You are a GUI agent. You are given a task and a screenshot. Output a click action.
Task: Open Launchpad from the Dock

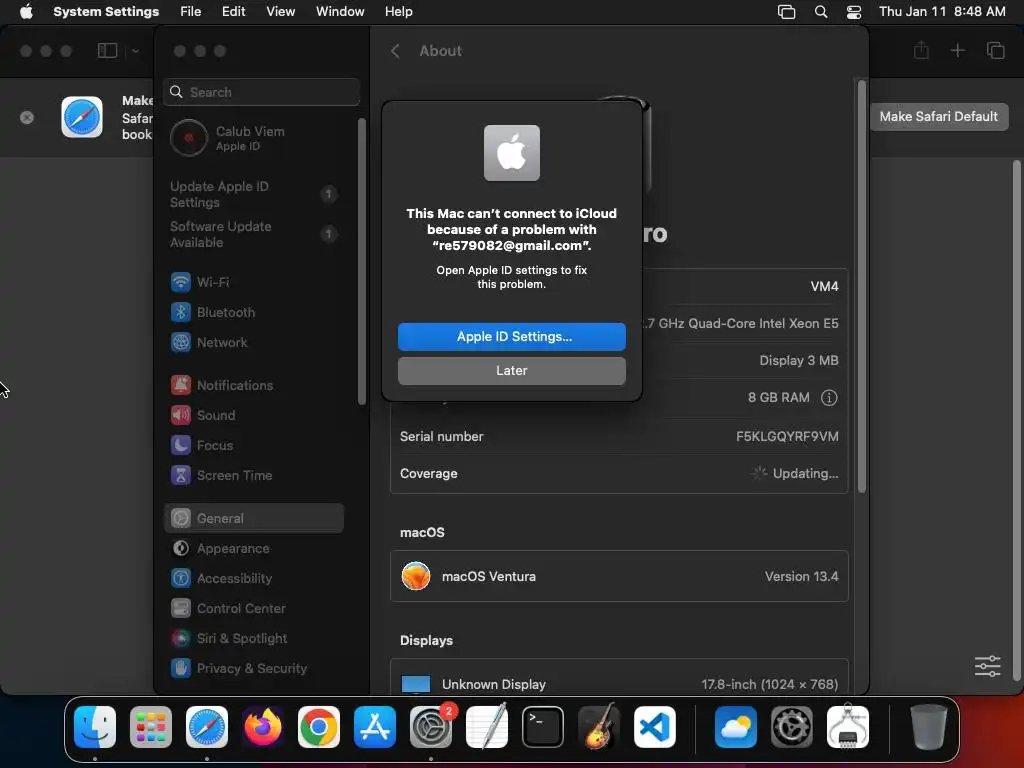coord(151,727)
